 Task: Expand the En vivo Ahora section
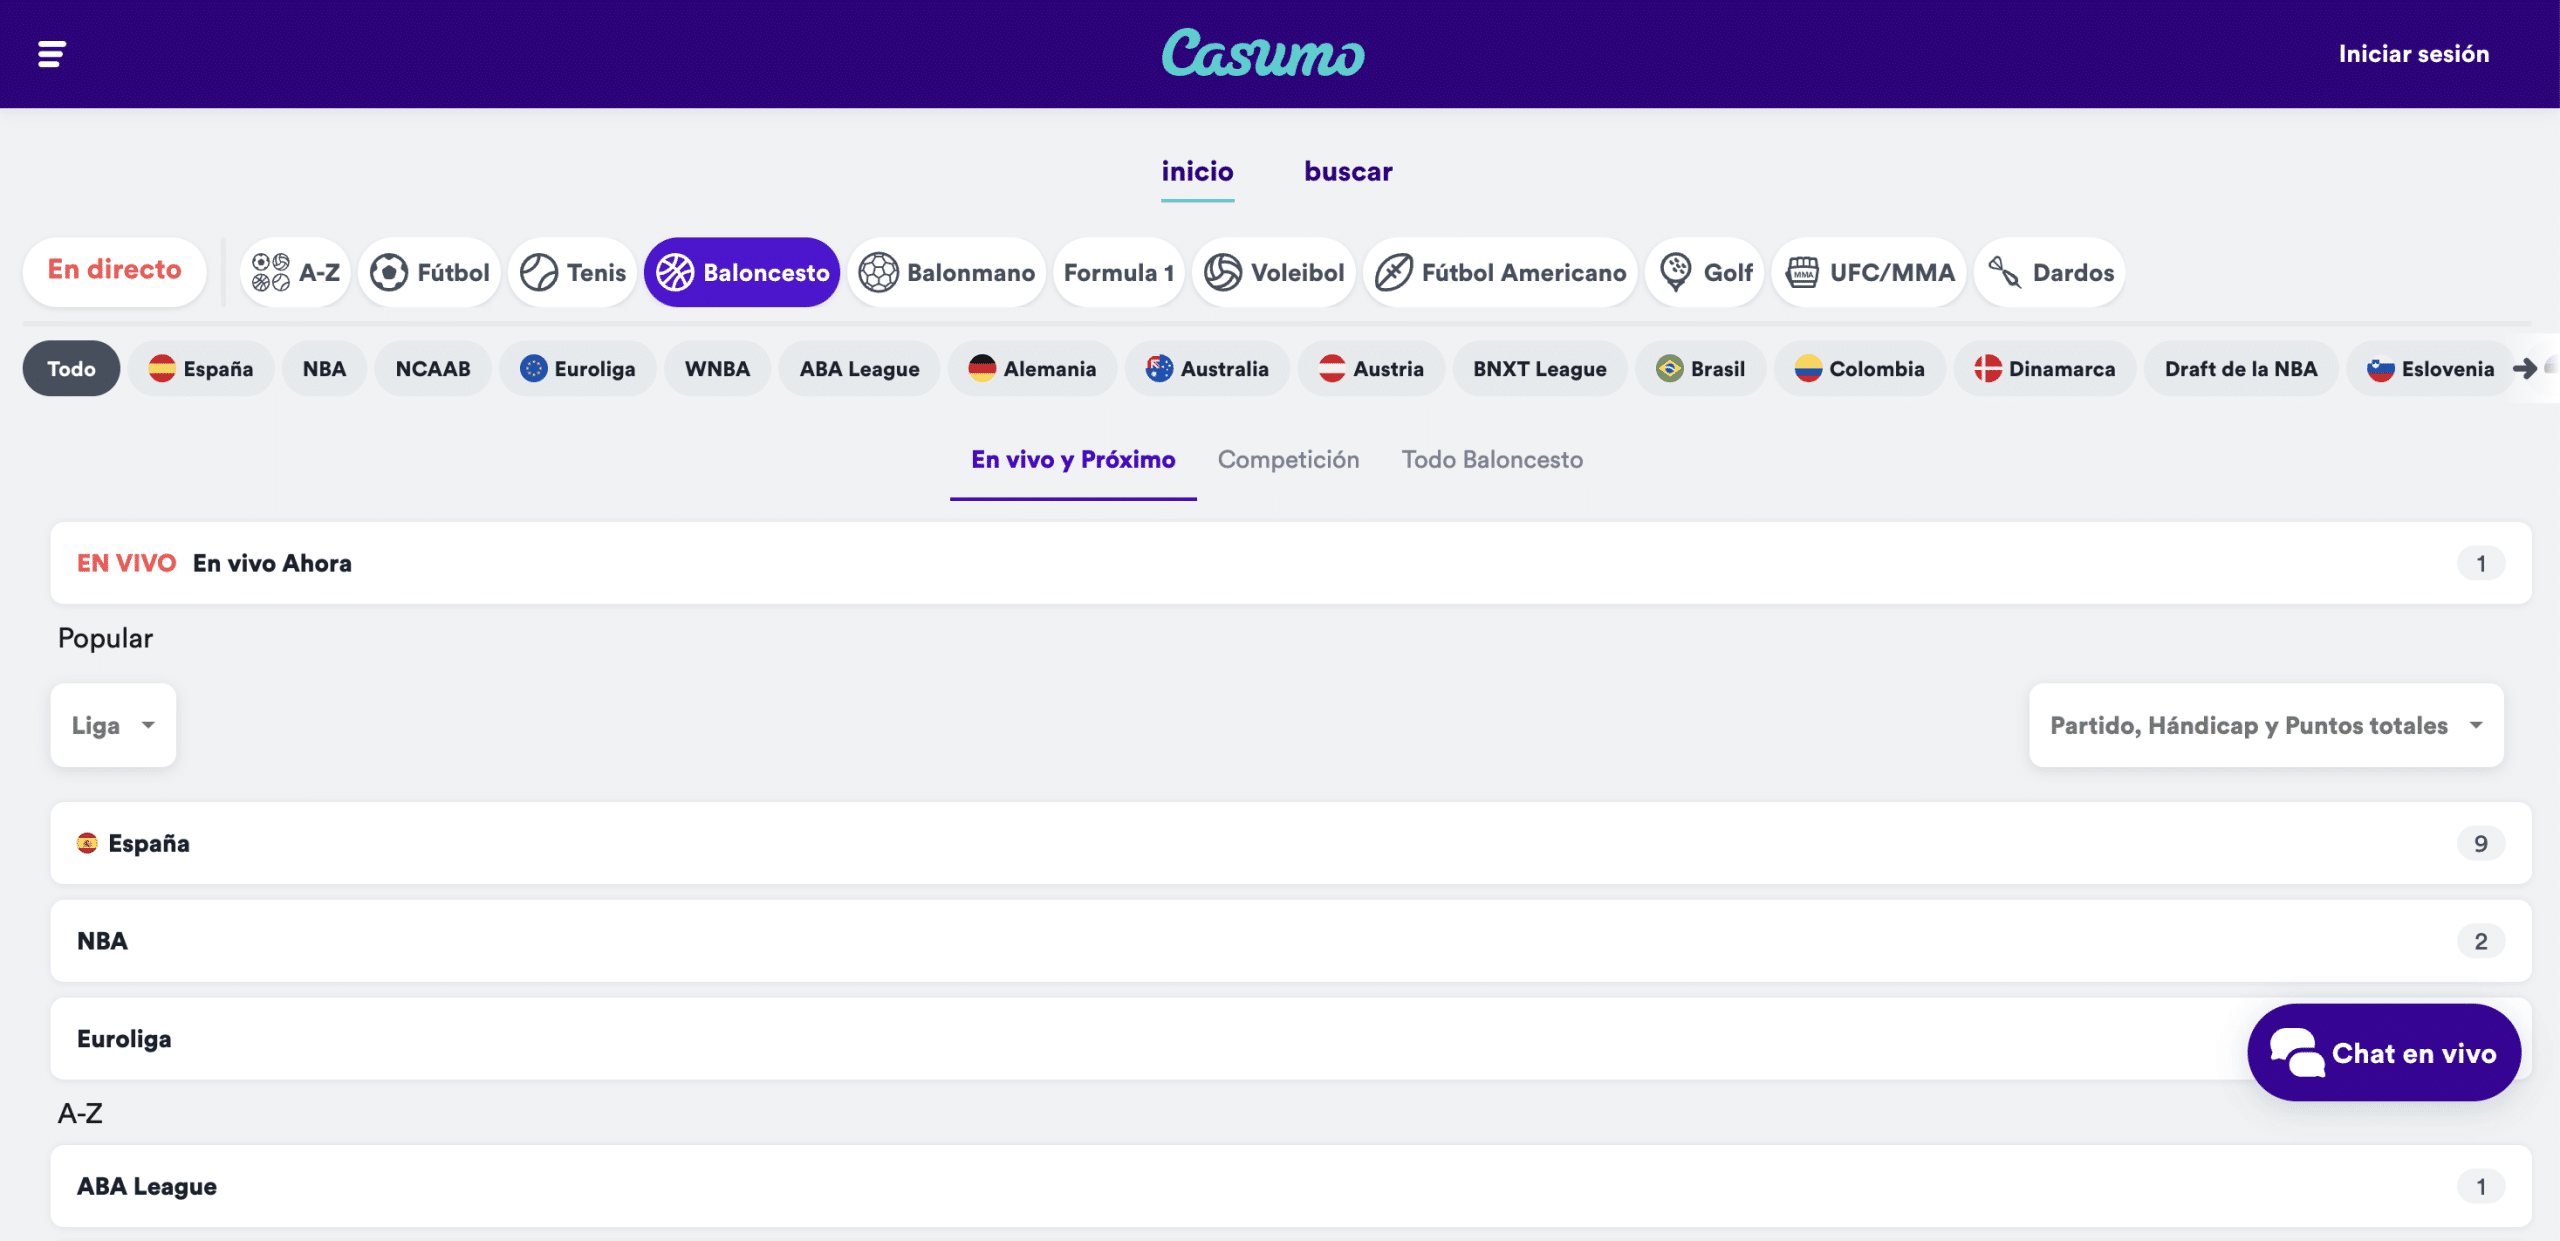(1290, 563)
